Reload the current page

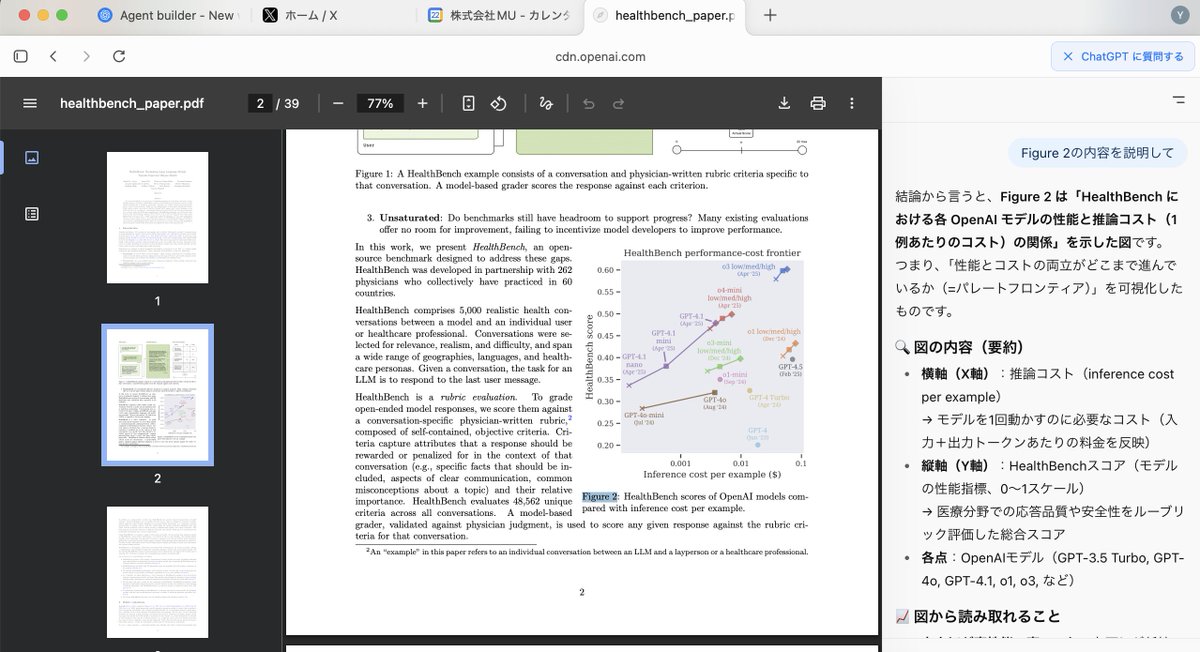coord(119,57)
